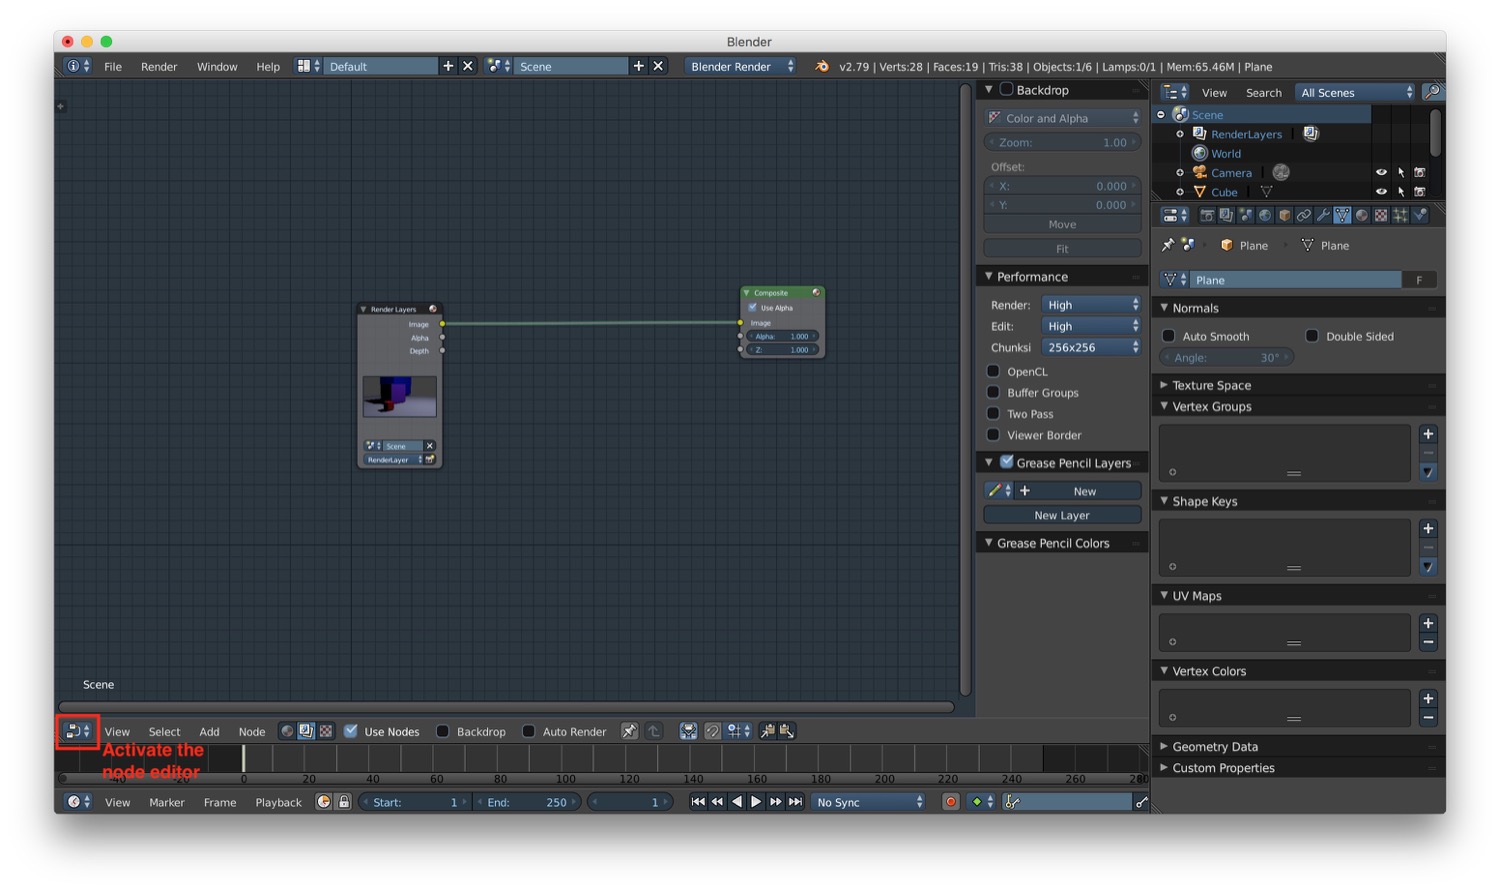Open the Edit quality dropdown
The height and width of the screenshot is (891, 1500).
pyautogui.click(x=1091, y=326)
